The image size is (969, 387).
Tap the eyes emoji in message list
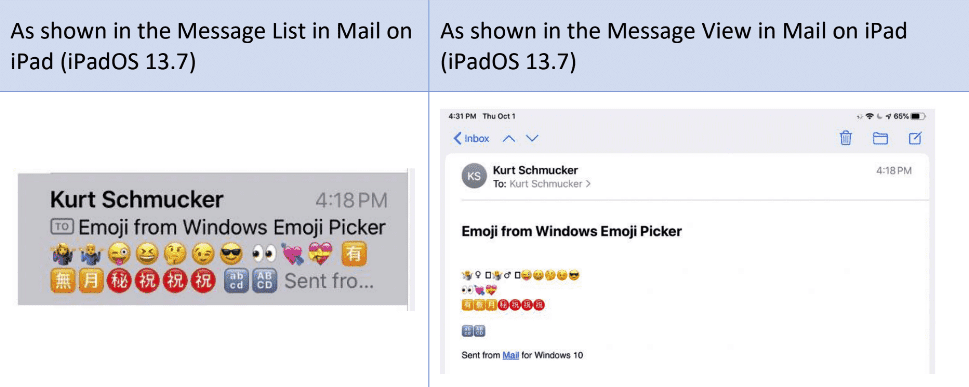tap(264, 254)
